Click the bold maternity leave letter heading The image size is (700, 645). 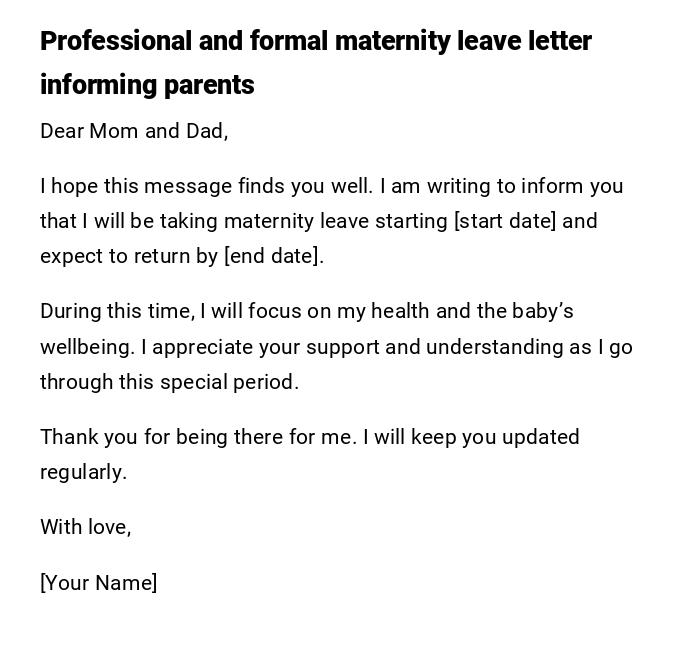tap(315, 42)
